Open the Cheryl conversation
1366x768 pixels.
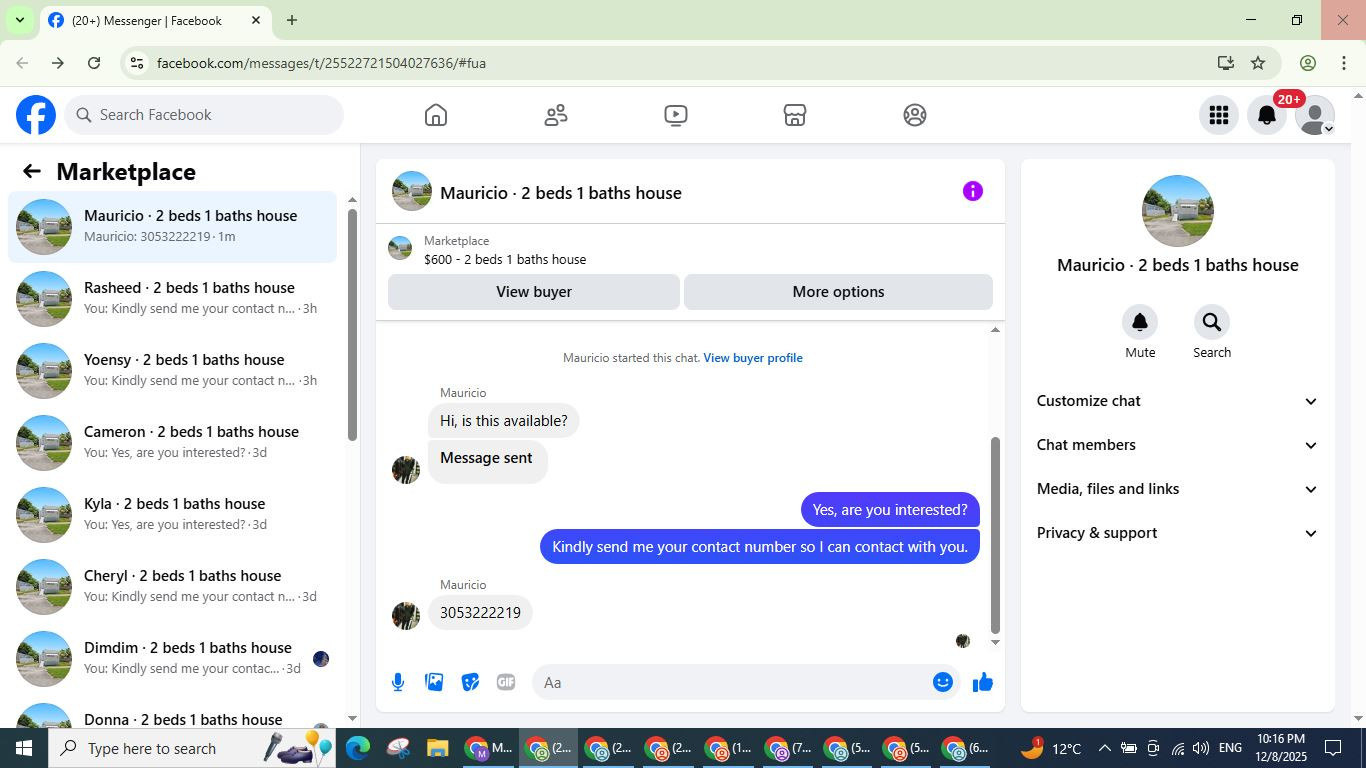click(x=173, y=586)
